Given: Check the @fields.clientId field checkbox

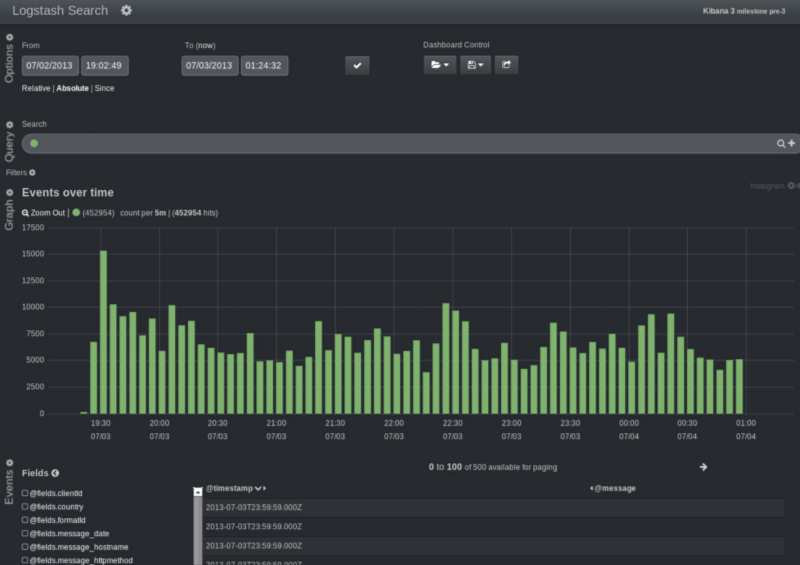Looking at the screenshot, I should tap(25, 494).
